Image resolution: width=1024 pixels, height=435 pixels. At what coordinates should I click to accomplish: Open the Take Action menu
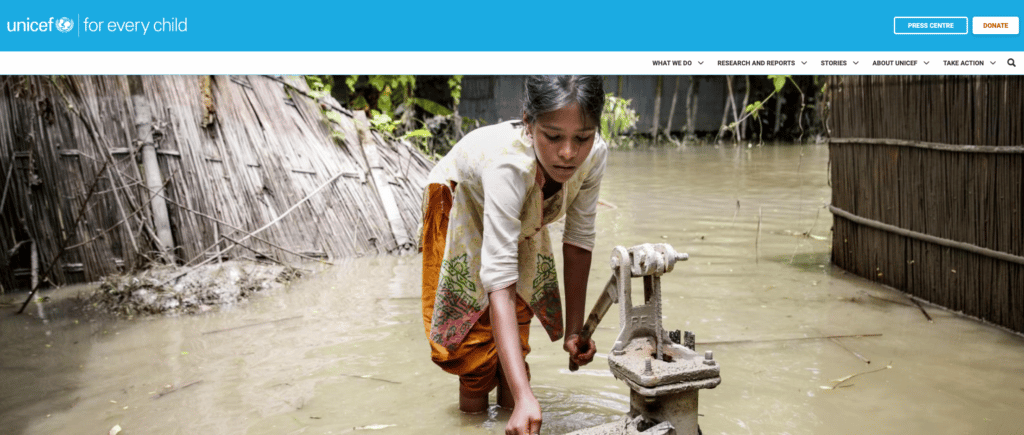(x=963, y=63)
